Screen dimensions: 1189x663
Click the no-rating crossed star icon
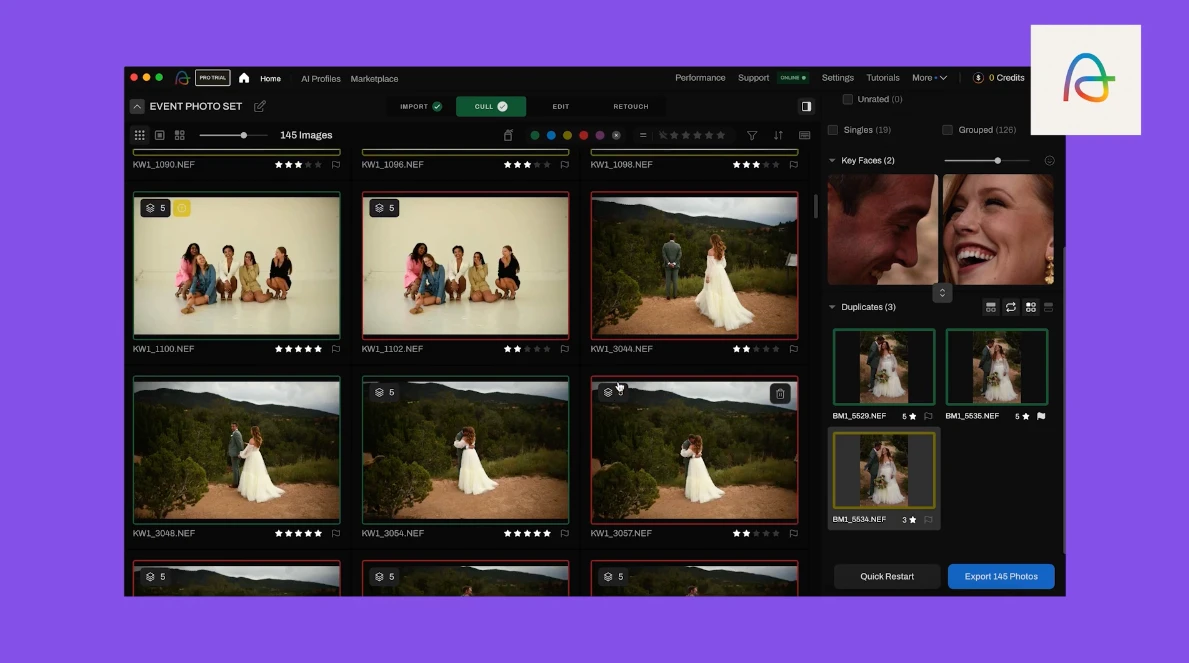(663, 136)
